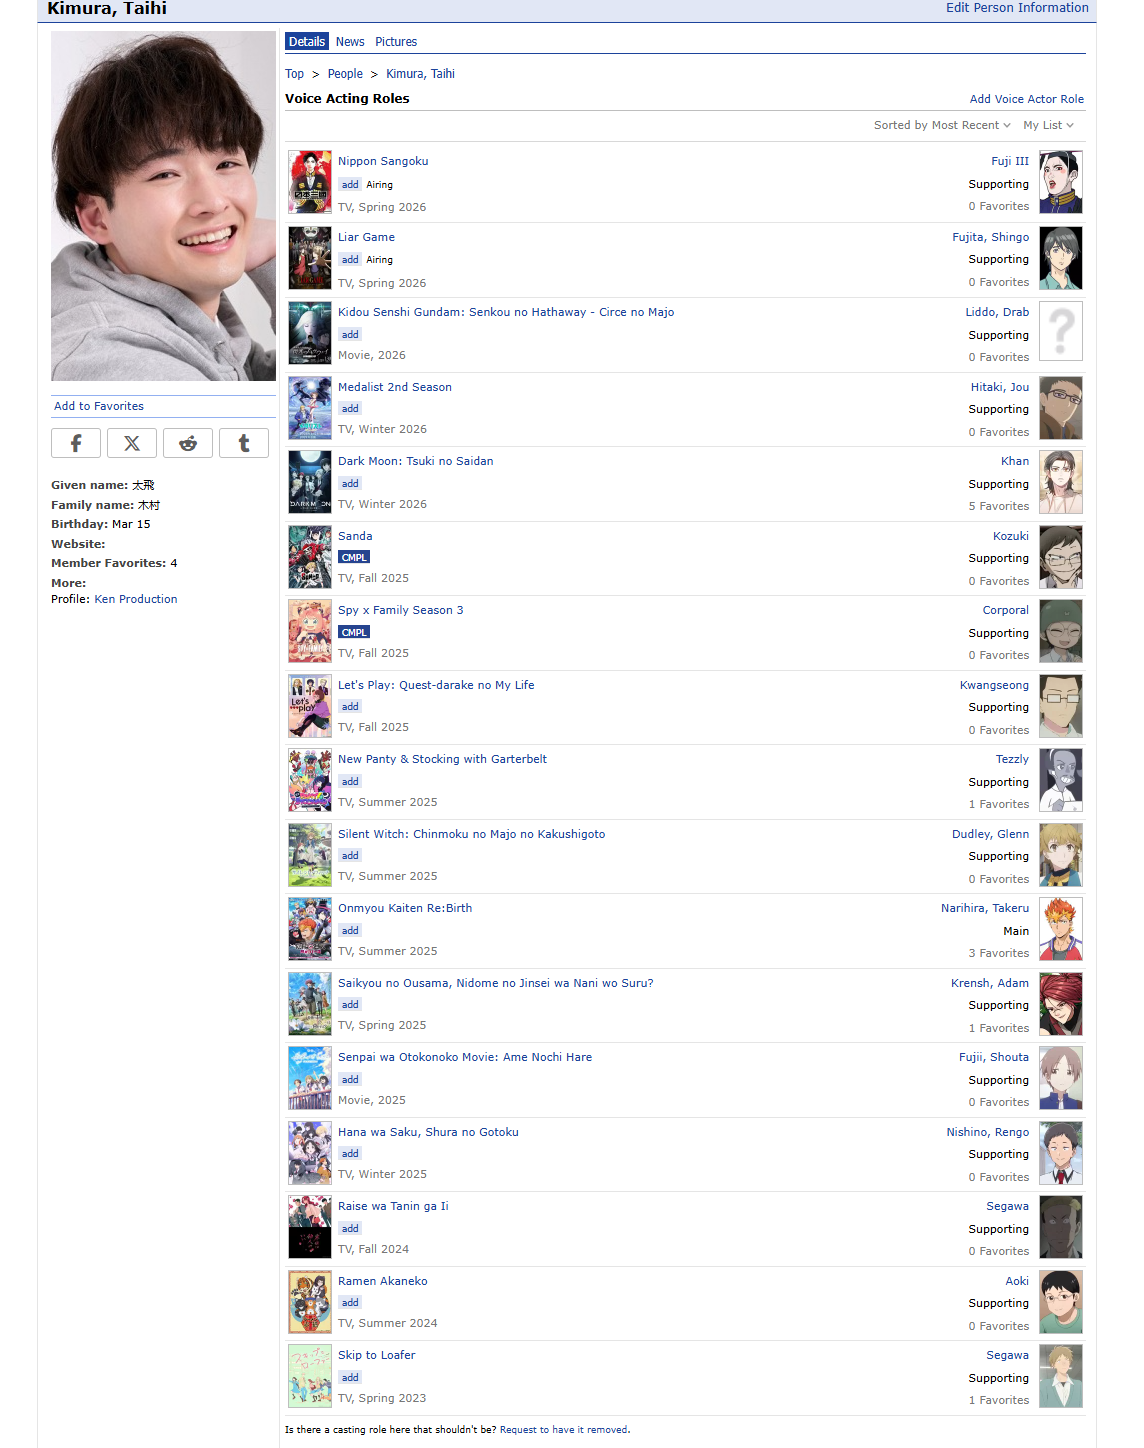Add New Panty & Stocking to list
Image resolution: width=1144 pixels, height=1448 pixels.
(x=350, y=782)
